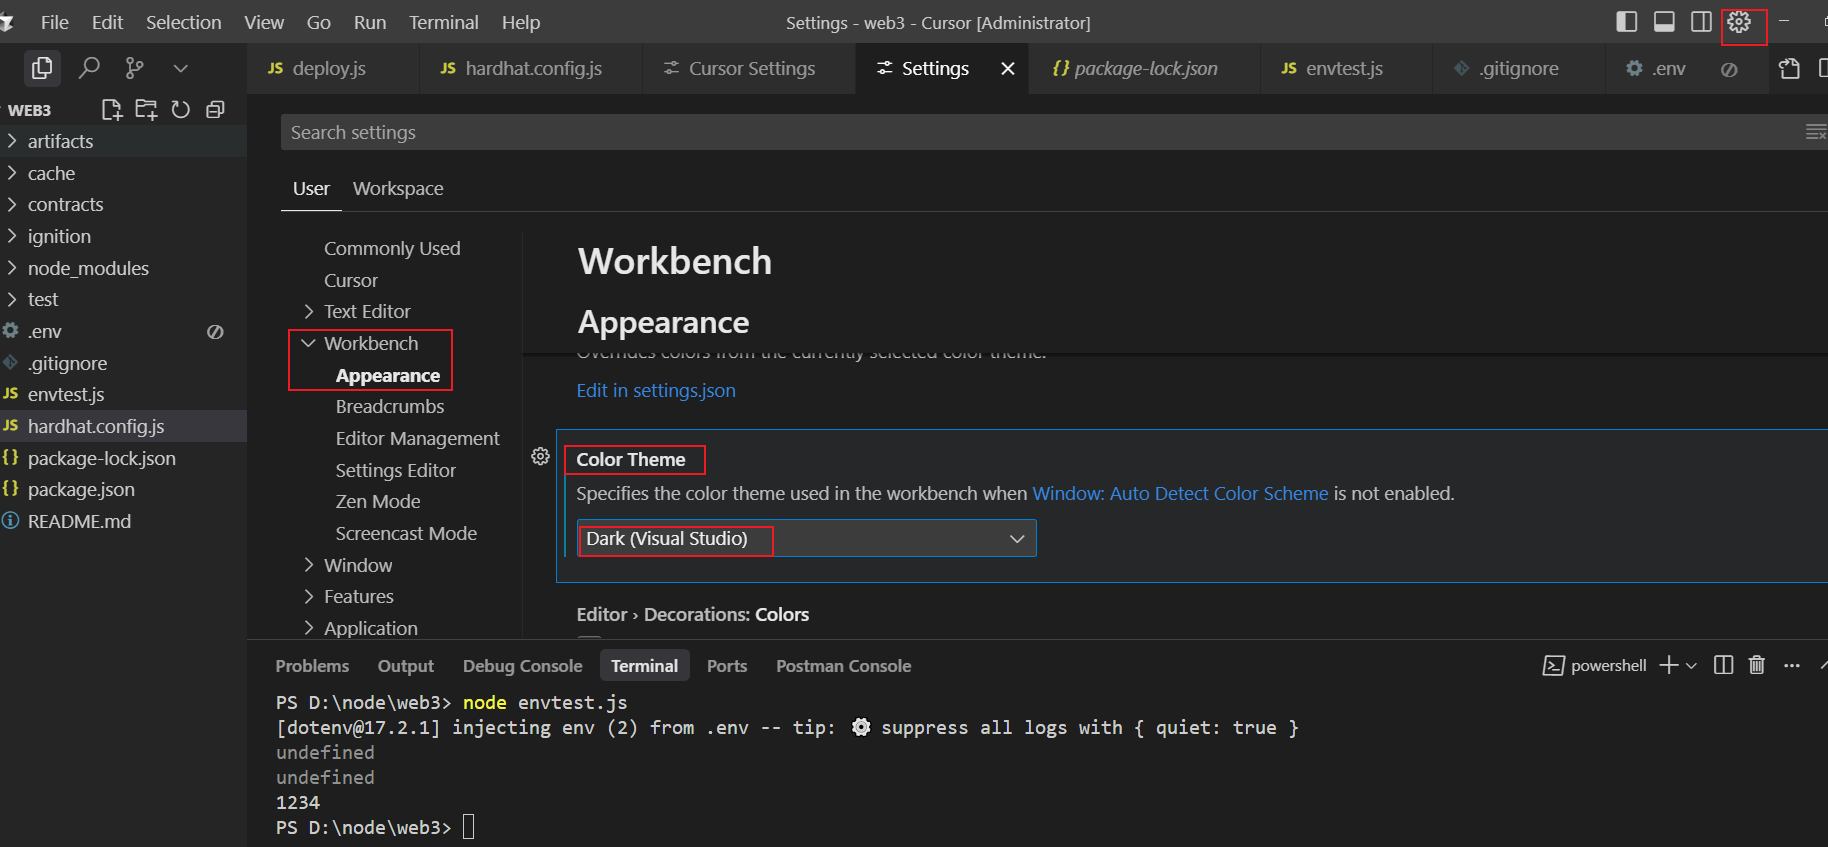Refresh the WEB3 explorer tree
The width and height of the screenshot is (1828, 847).
click(181, 110)
